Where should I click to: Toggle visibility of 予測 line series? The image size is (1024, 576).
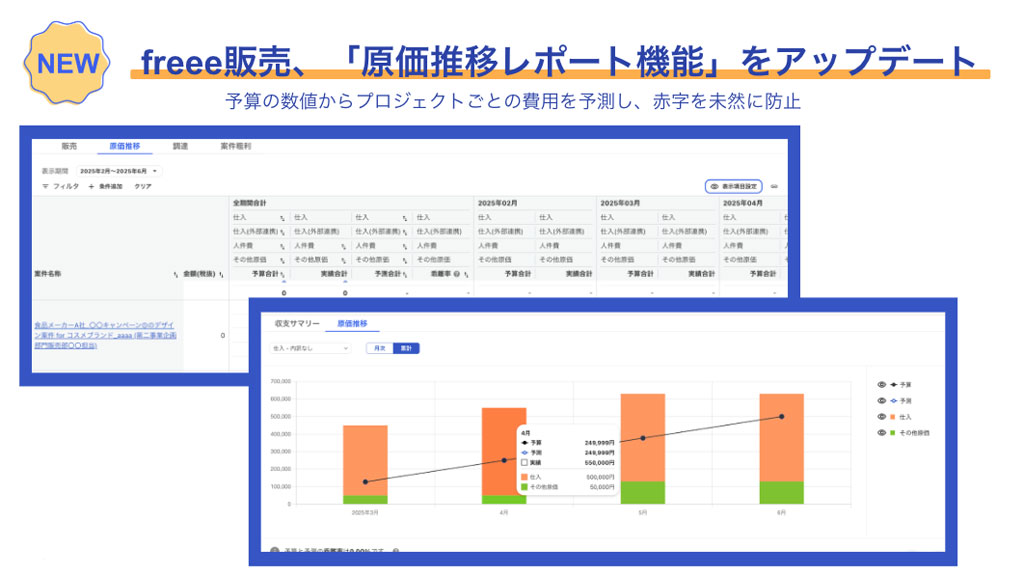(882, 400)
